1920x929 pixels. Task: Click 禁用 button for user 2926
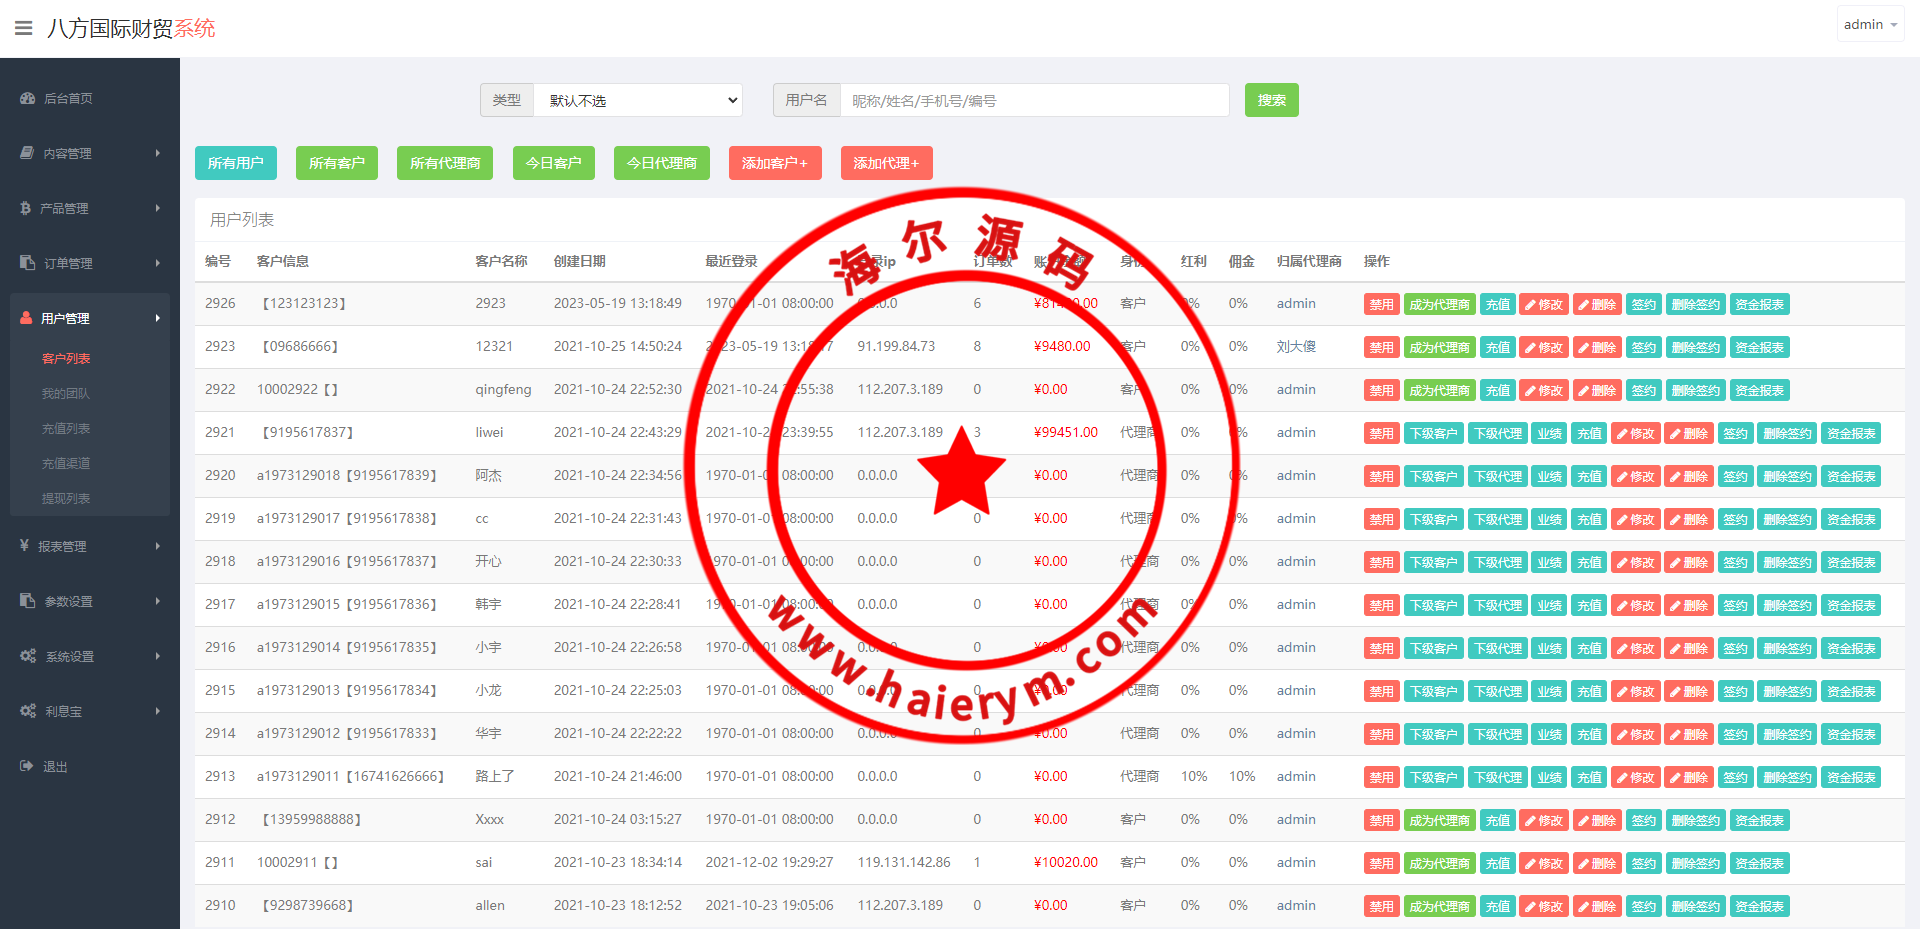(1381, 304)
